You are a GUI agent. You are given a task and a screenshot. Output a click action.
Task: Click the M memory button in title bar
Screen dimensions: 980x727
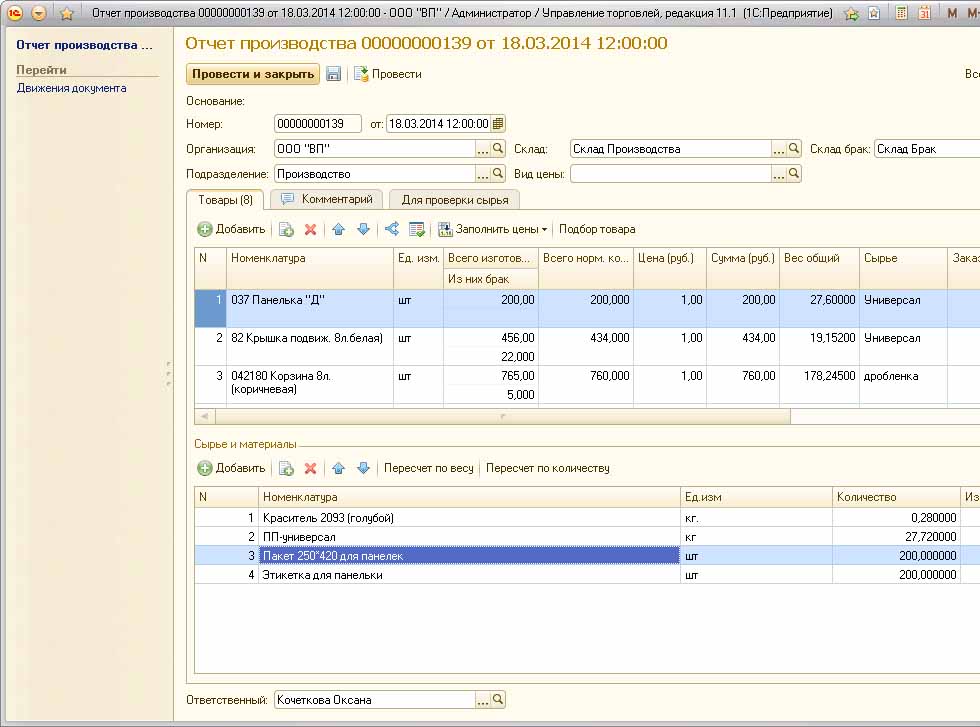[x=952, y=13]
